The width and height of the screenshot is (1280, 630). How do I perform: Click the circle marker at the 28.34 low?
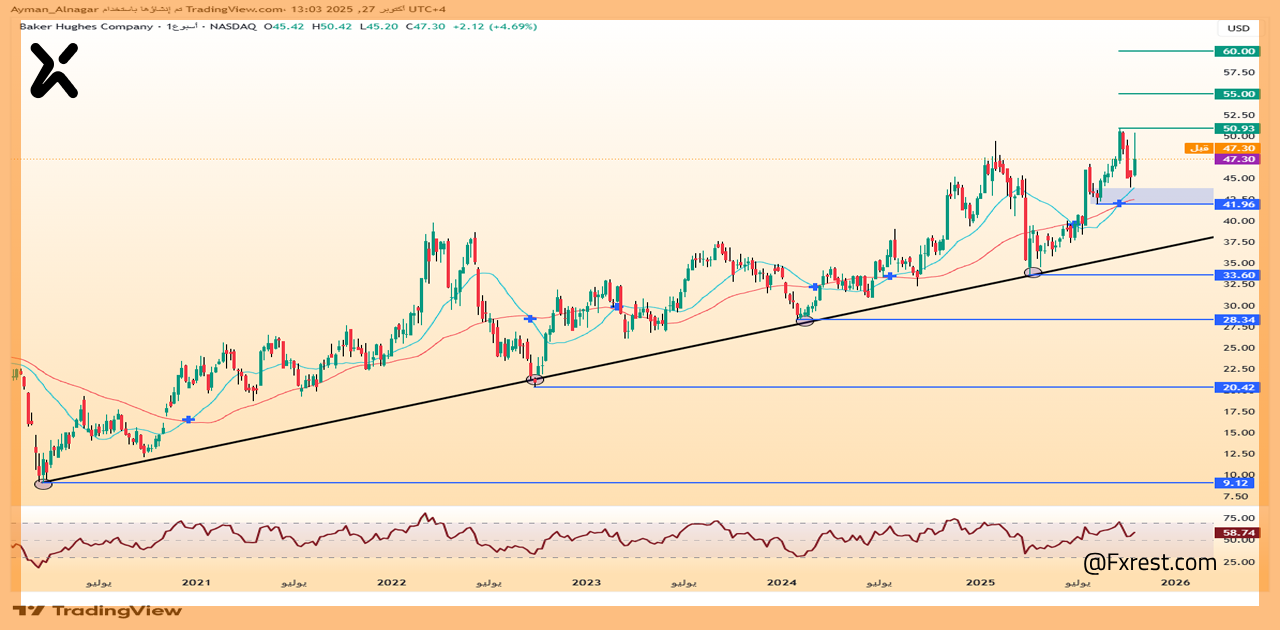tap(805, 320)
